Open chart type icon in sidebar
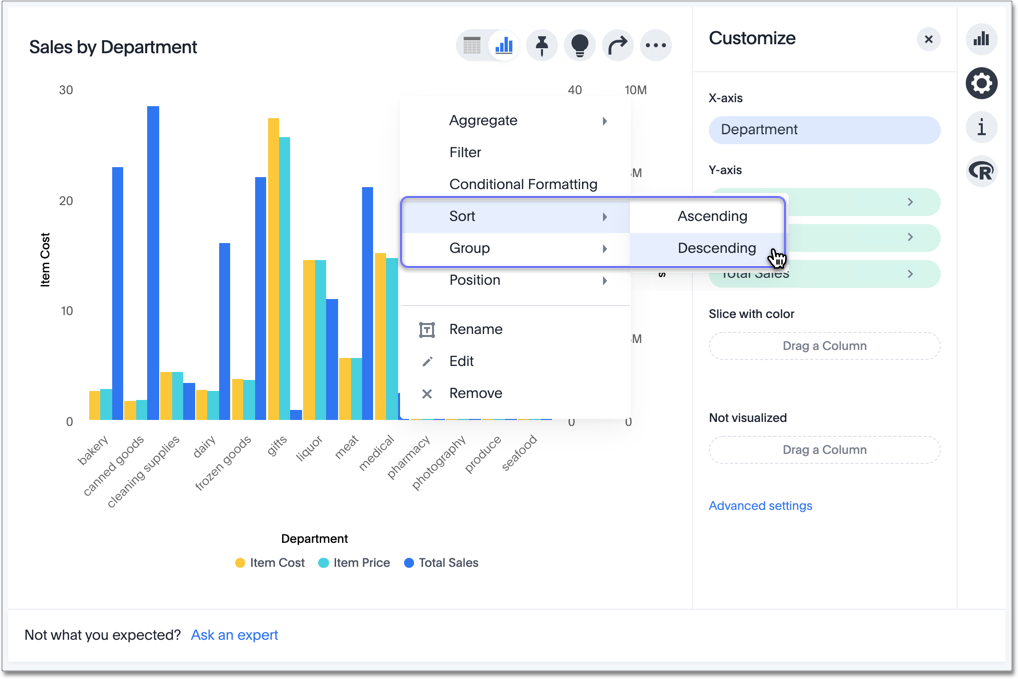The height and width of the screenshot is (679, 1018). [x=981, y=39]
